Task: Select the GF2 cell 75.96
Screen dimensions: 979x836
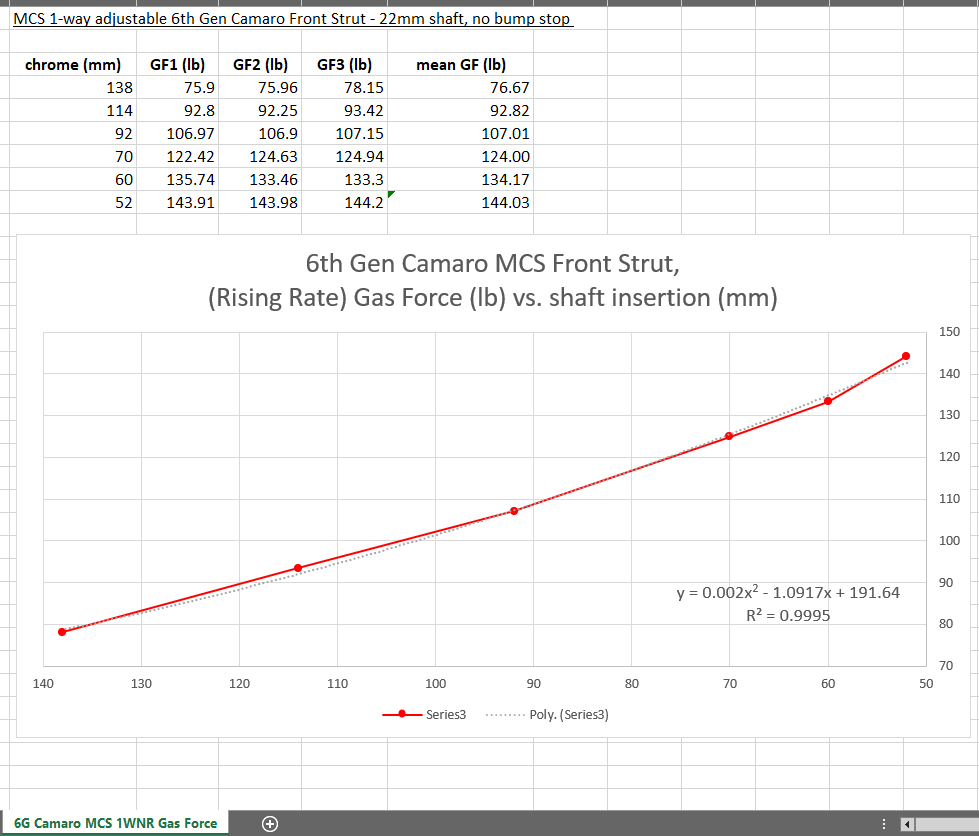Action: (x=260, y=87)
